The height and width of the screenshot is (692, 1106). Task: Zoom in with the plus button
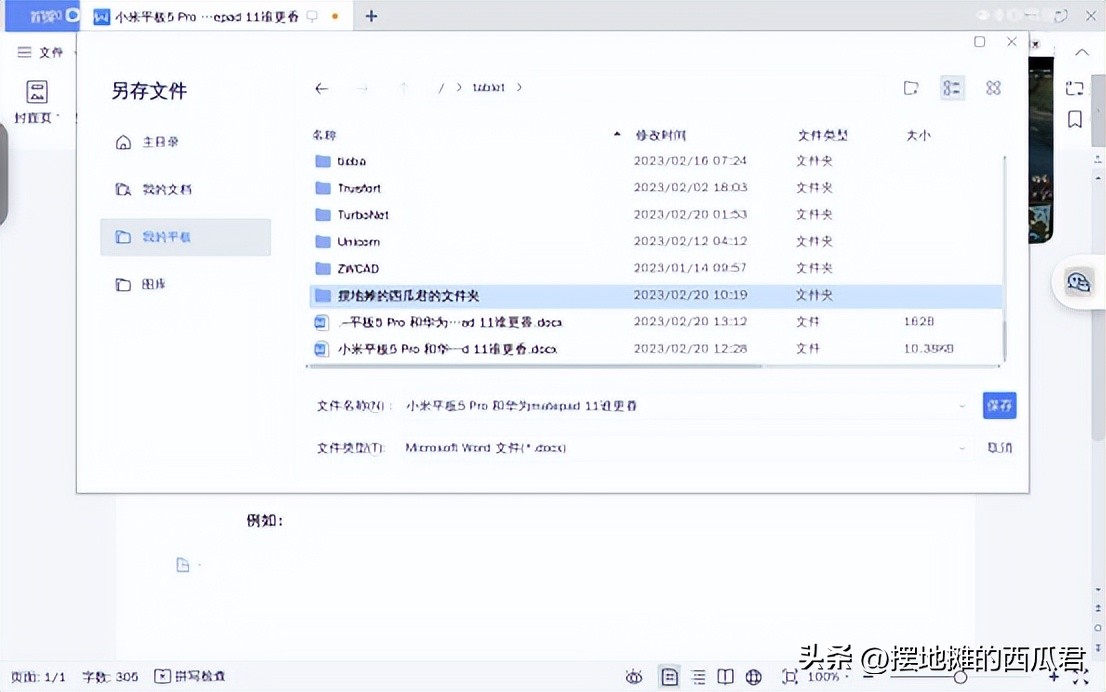[1054, 677]
